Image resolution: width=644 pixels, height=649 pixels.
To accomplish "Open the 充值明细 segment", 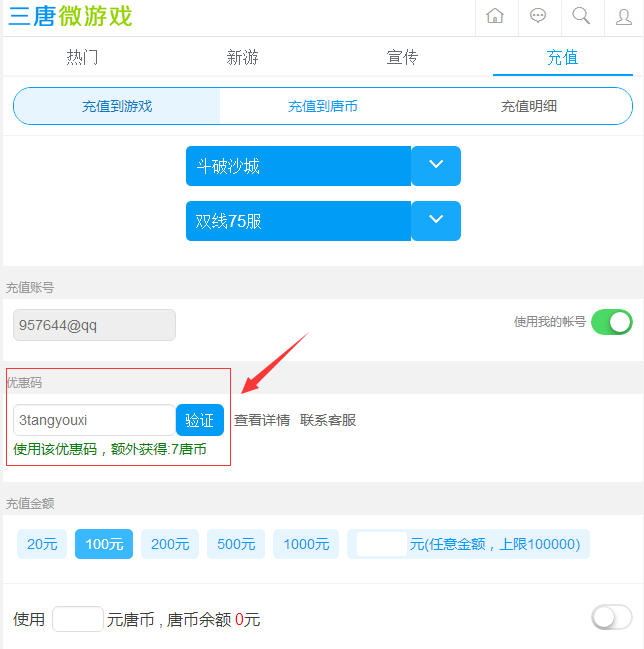I will [529, 106].
